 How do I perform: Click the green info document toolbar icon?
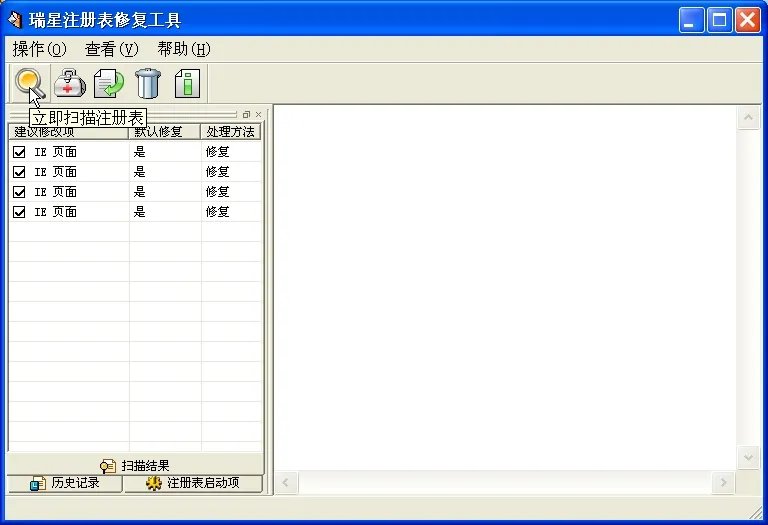pos(188,84)
